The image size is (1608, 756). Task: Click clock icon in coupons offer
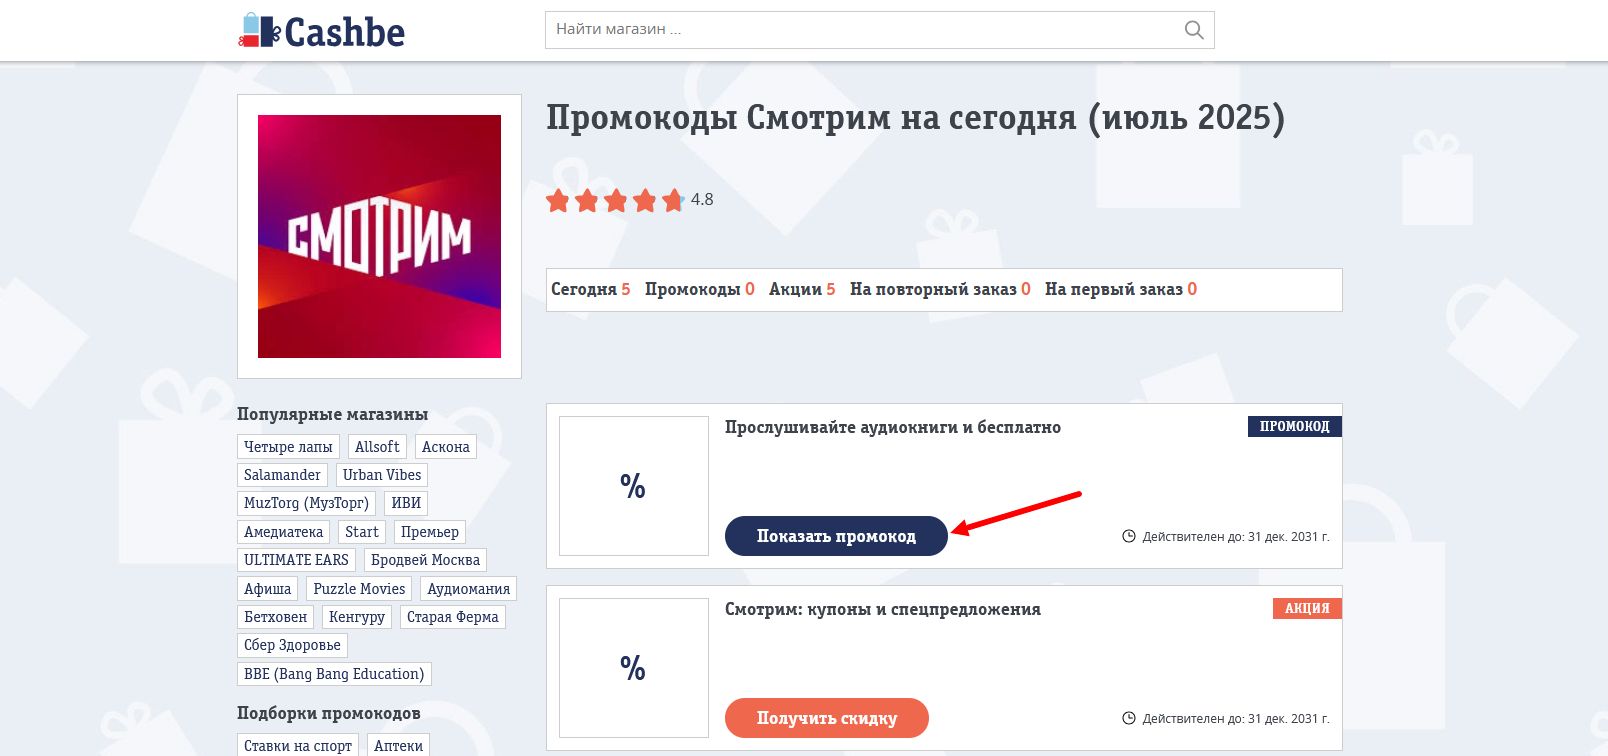point(1129,718)
